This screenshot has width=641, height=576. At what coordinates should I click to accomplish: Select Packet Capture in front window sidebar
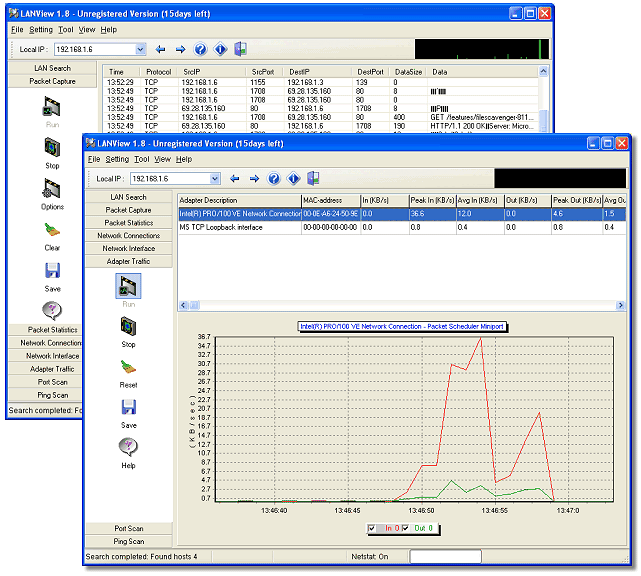[x=128, y=210]
